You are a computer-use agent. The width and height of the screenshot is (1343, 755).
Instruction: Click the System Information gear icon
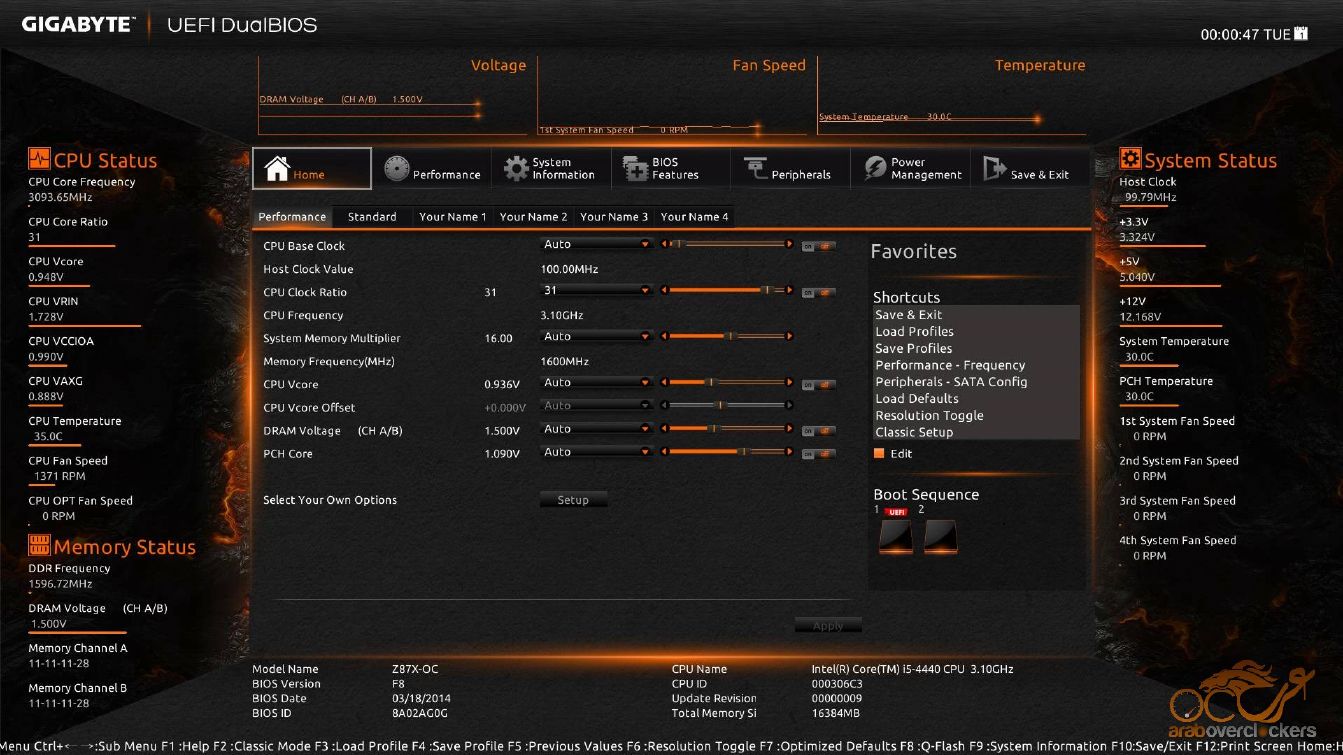(x=516, y=169)
